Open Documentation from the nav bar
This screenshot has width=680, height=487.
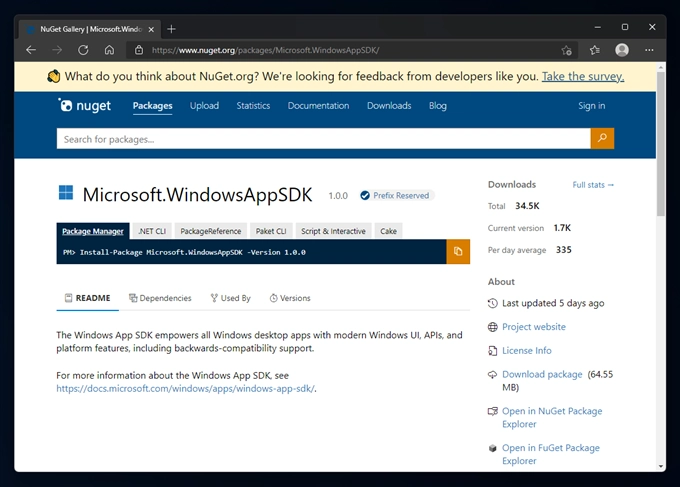(318, 106)
